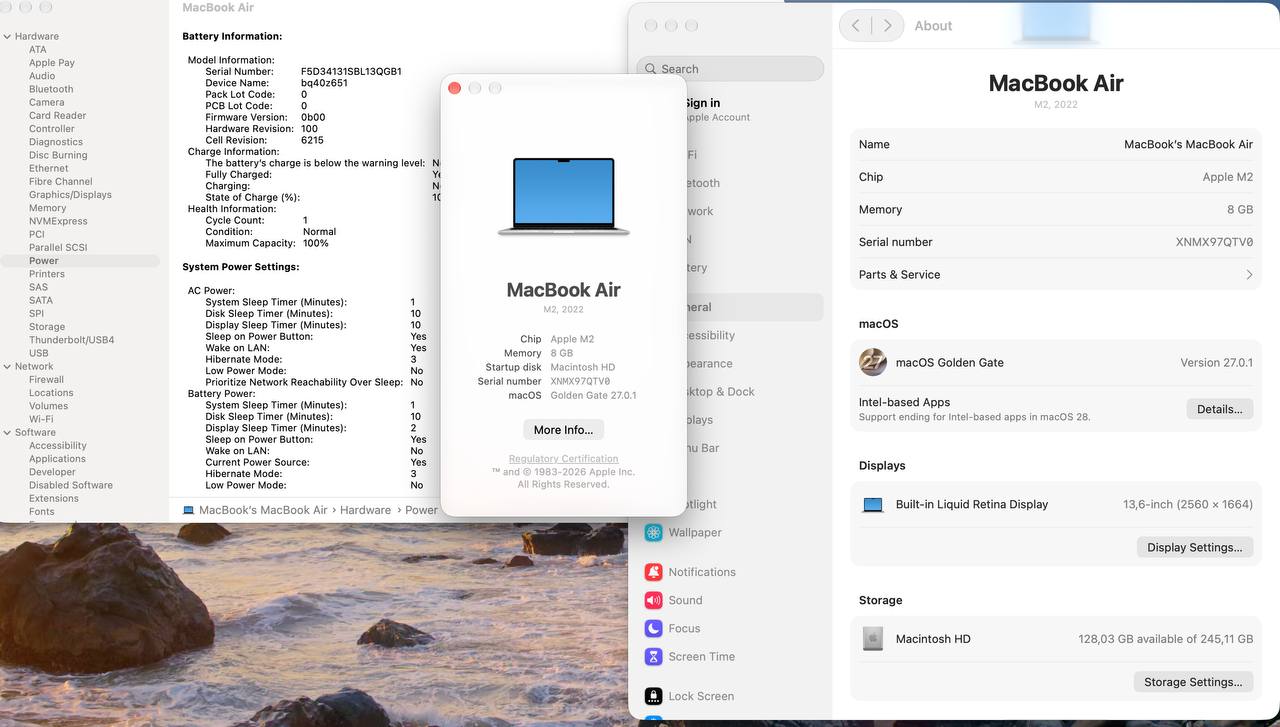Screen dimensions: 1280x727
Task: Click the Macintosh HD drive icon under Storage
Action: (873, 639)
